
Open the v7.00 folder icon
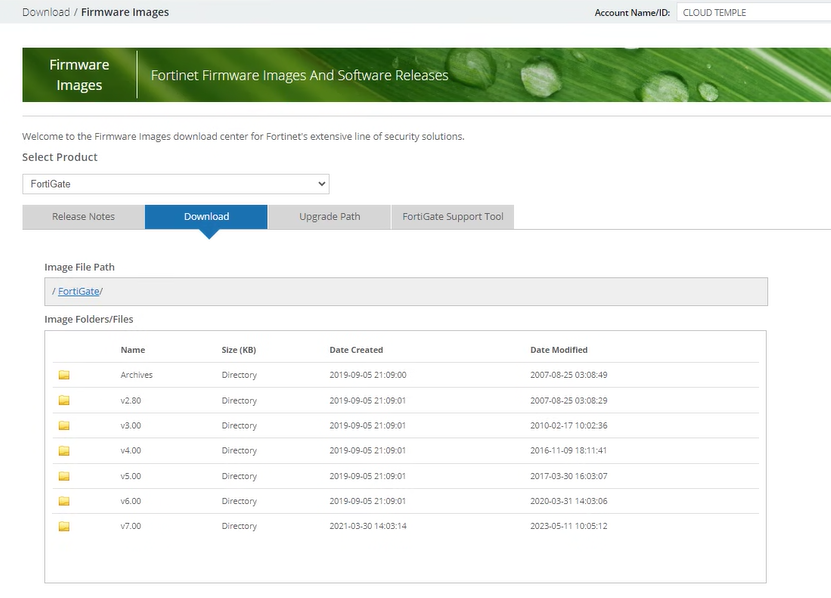click(64, 526)
